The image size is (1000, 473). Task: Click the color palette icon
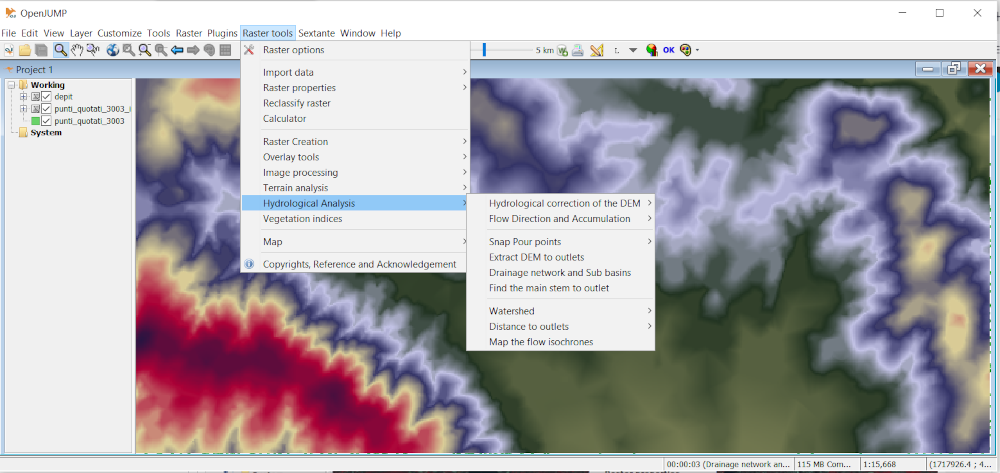[x=686, y=50]
